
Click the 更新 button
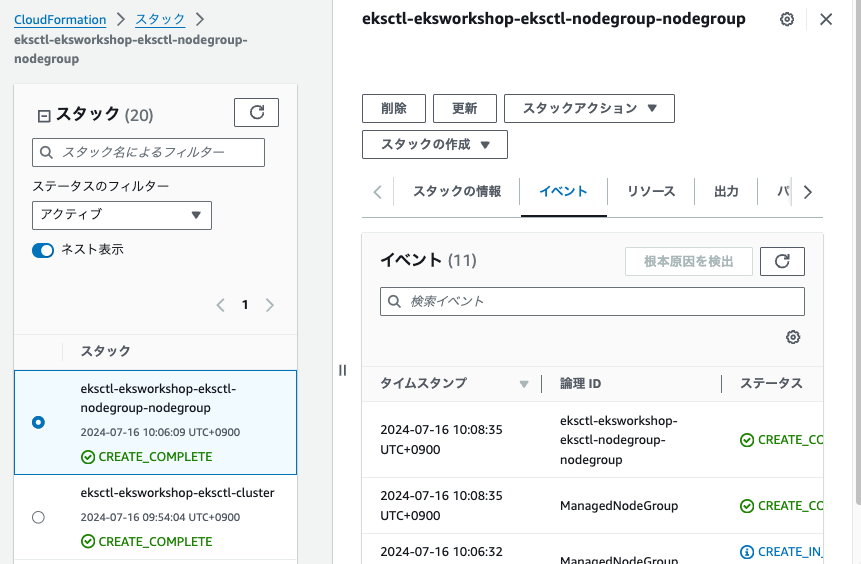pyautogui.click(x=465, y=109)
